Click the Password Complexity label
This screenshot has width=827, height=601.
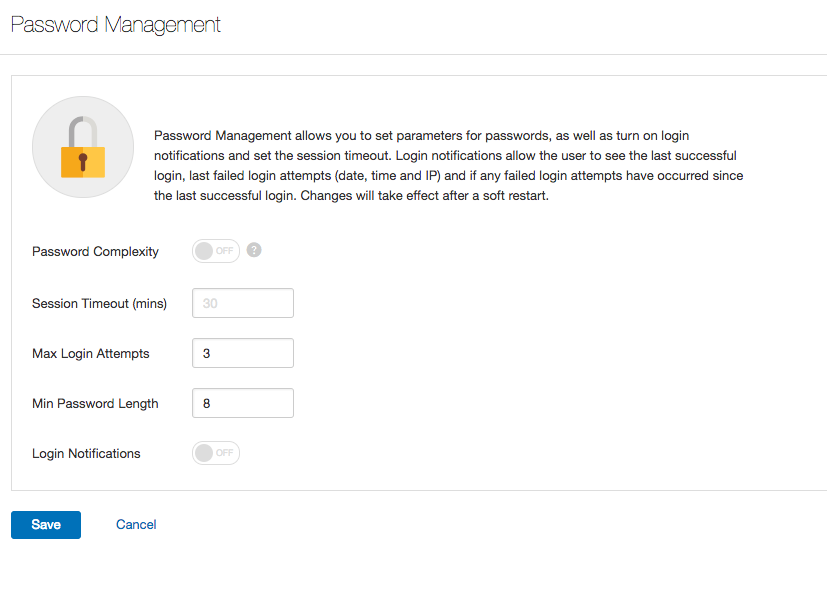95,252
